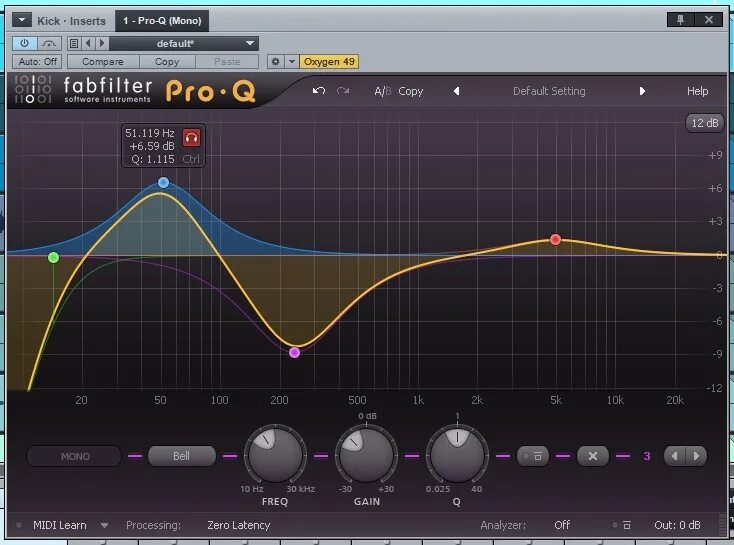734x545 pixels.
Task: Click Copy next to A/B
Action: 411,91
